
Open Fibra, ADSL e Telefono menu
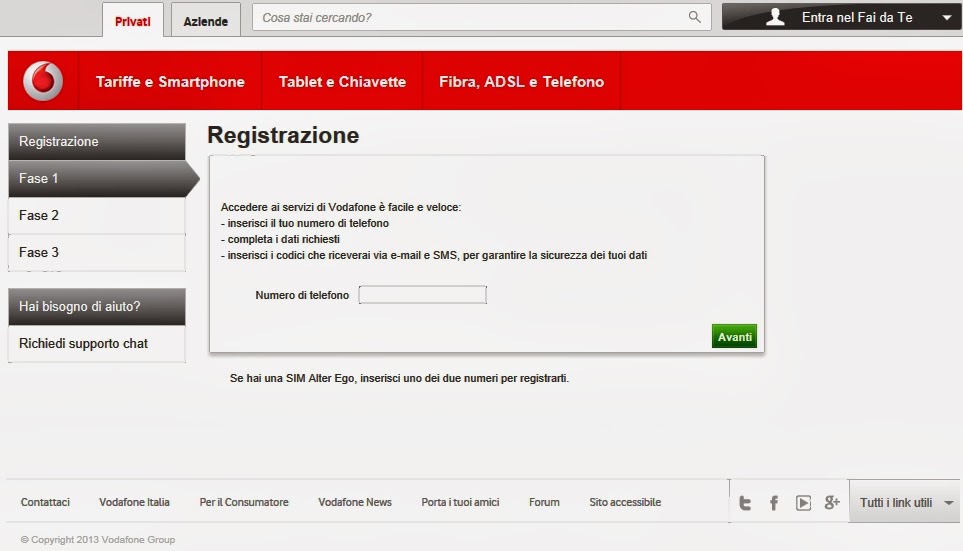521,81
